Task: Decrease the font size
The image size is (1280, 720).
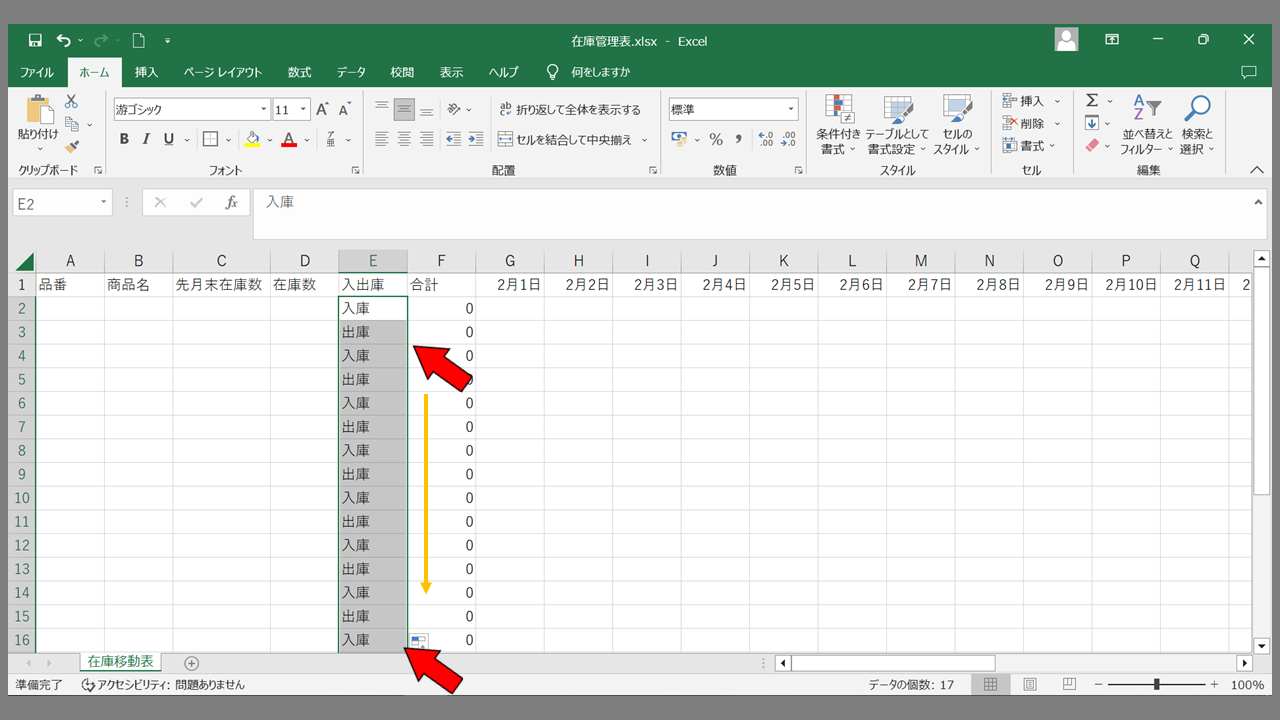Action: tap(345, 110)
